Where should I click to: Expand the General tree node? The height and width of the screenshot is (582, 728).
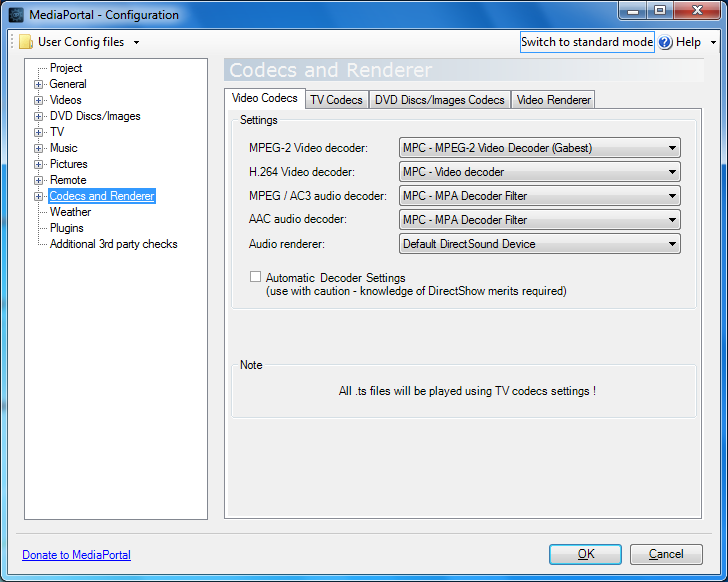(39, 84)
